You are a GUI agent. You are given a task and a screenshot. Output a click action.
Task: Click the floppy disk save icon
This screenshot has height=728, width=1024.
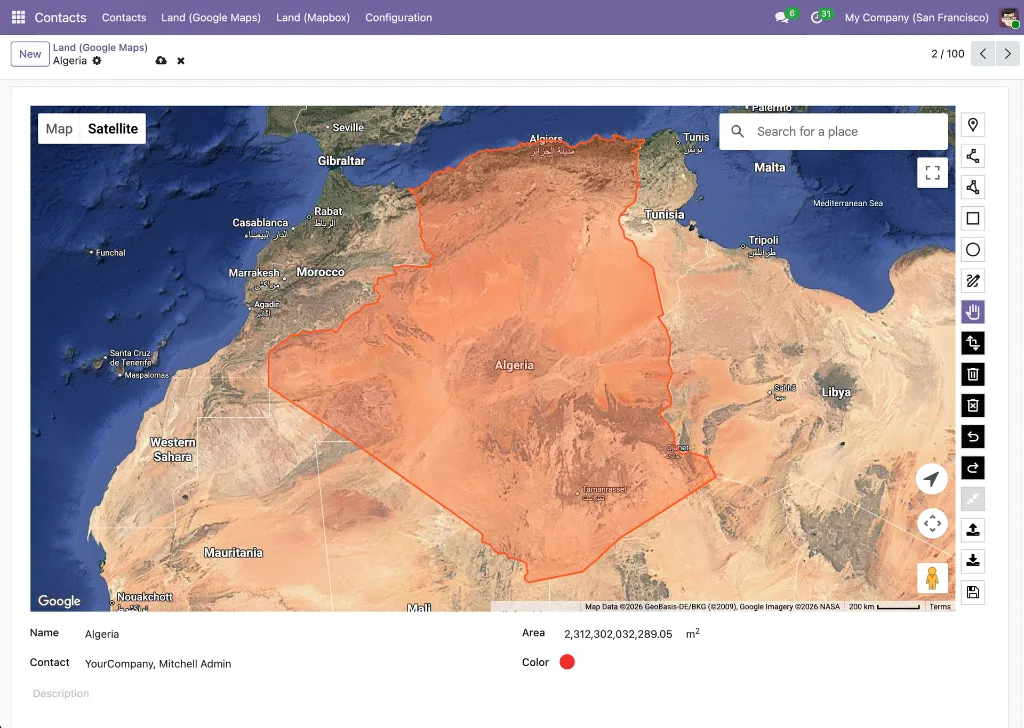(972, 592)
